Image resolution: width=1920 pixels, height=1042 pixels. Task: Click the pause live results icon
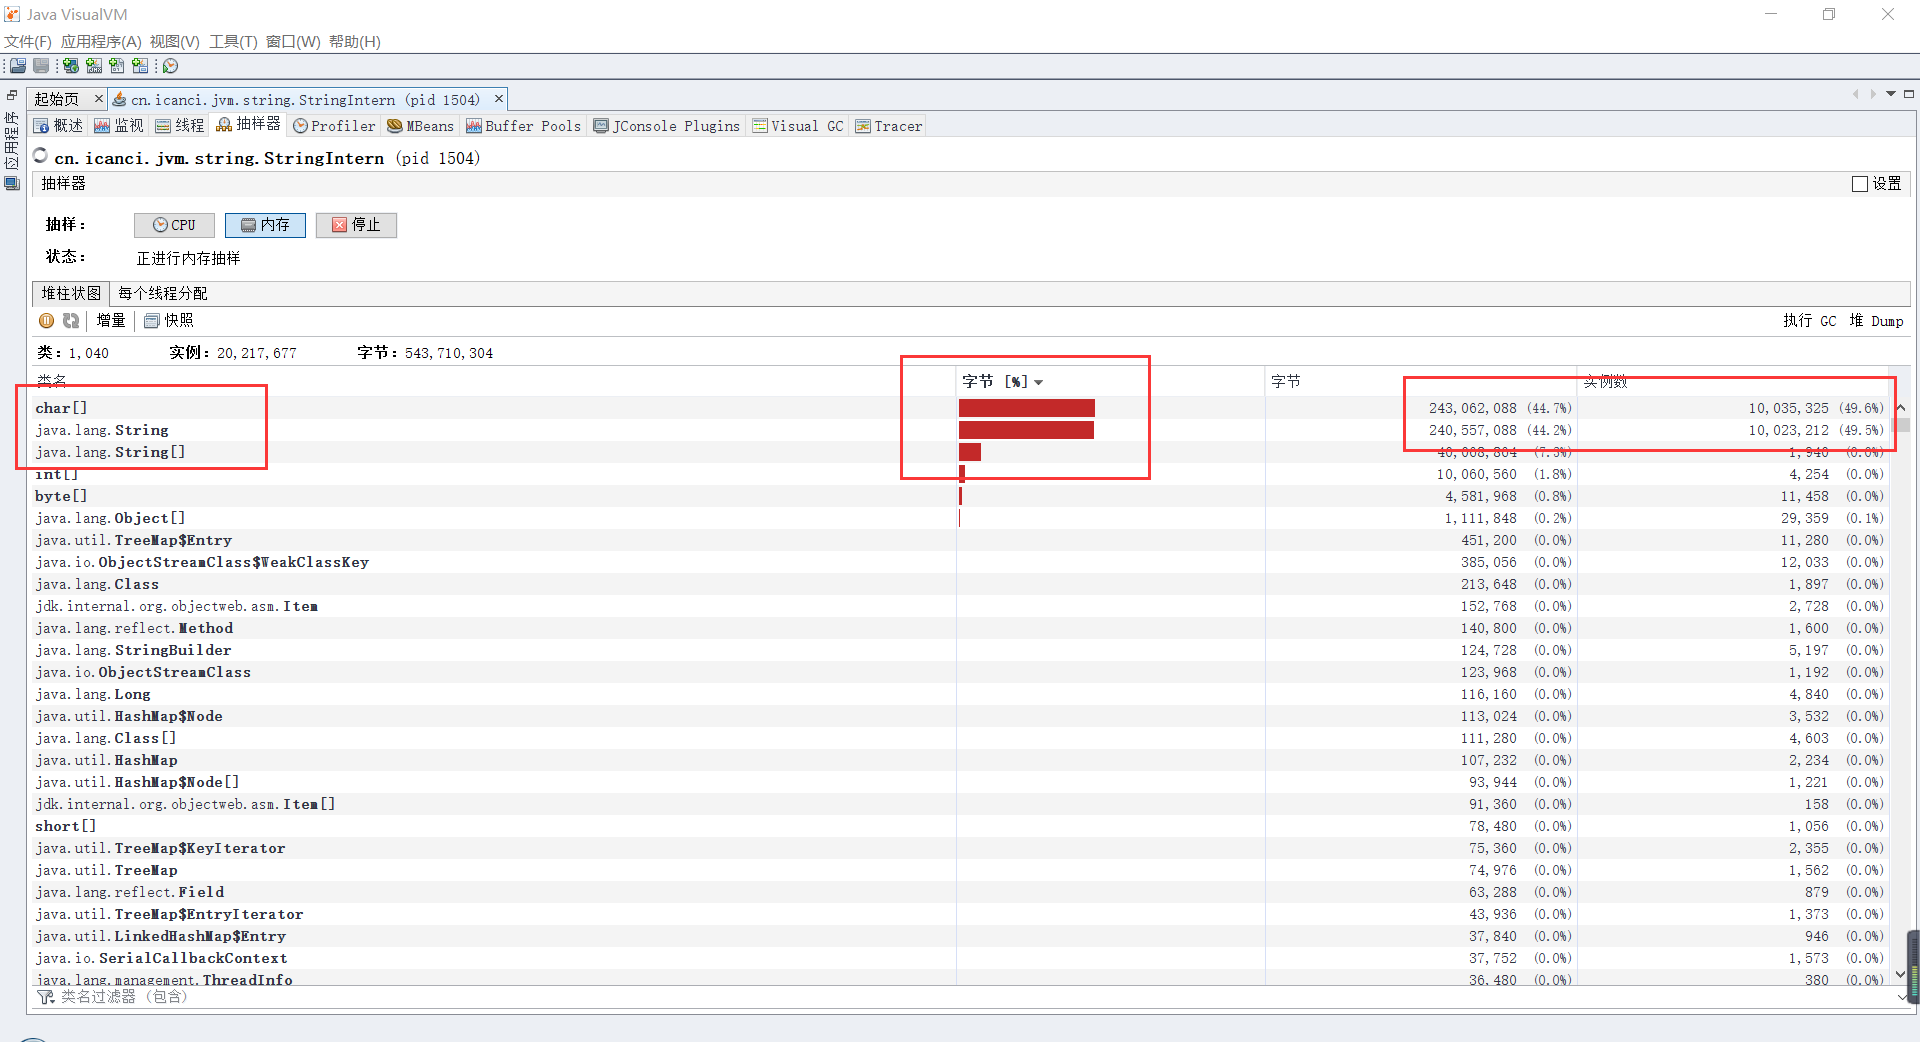(x=47, y=321)
